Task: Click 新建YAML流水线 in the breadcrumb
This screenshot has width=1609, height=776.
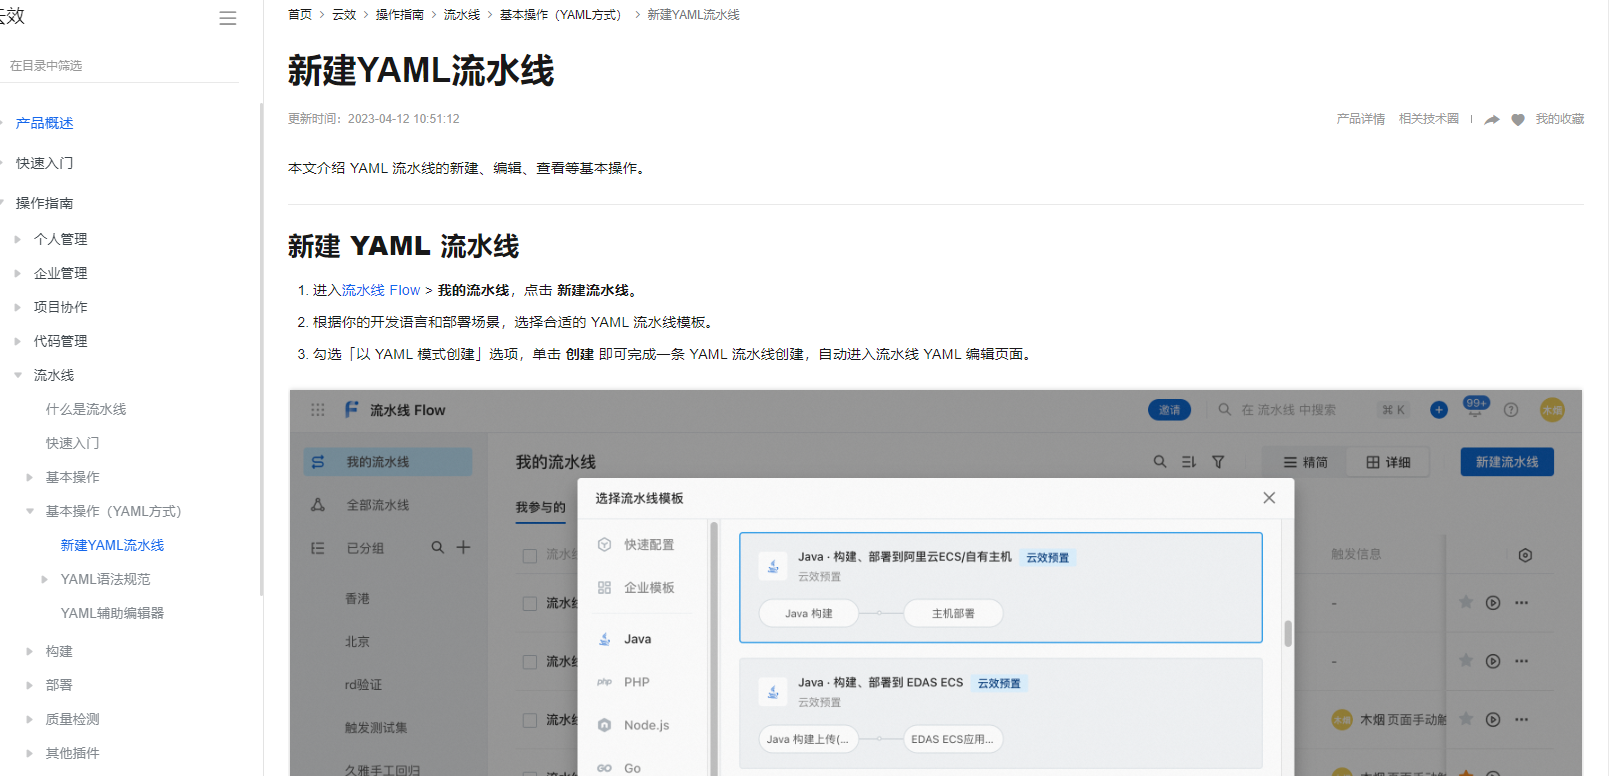Action: pyautogui.click(x=694, y=15)
